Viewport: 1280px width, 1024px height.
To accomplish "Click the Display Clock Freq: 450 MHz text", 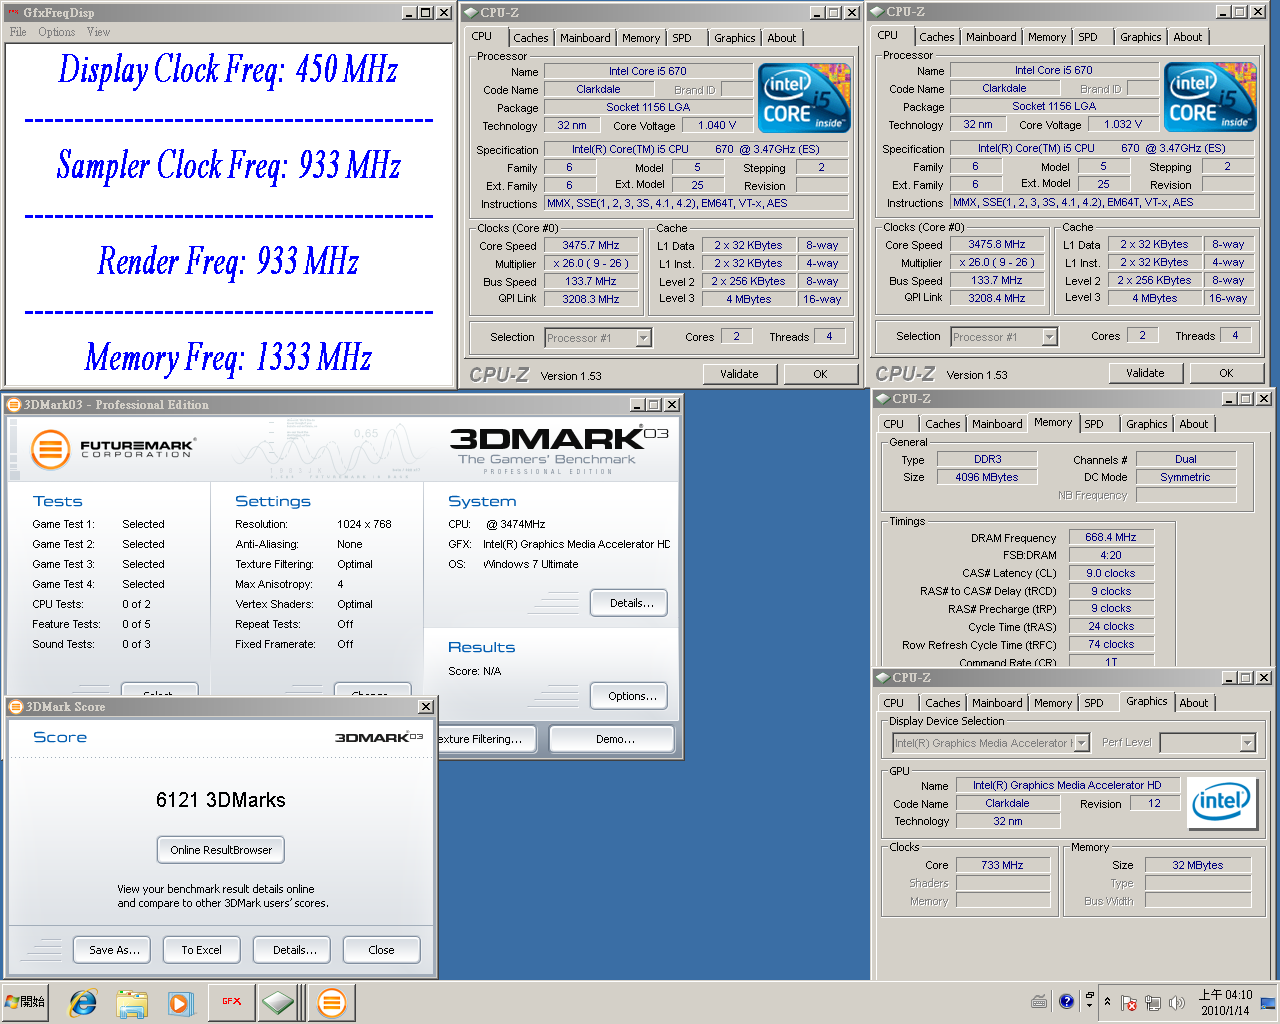I will 228,70.
